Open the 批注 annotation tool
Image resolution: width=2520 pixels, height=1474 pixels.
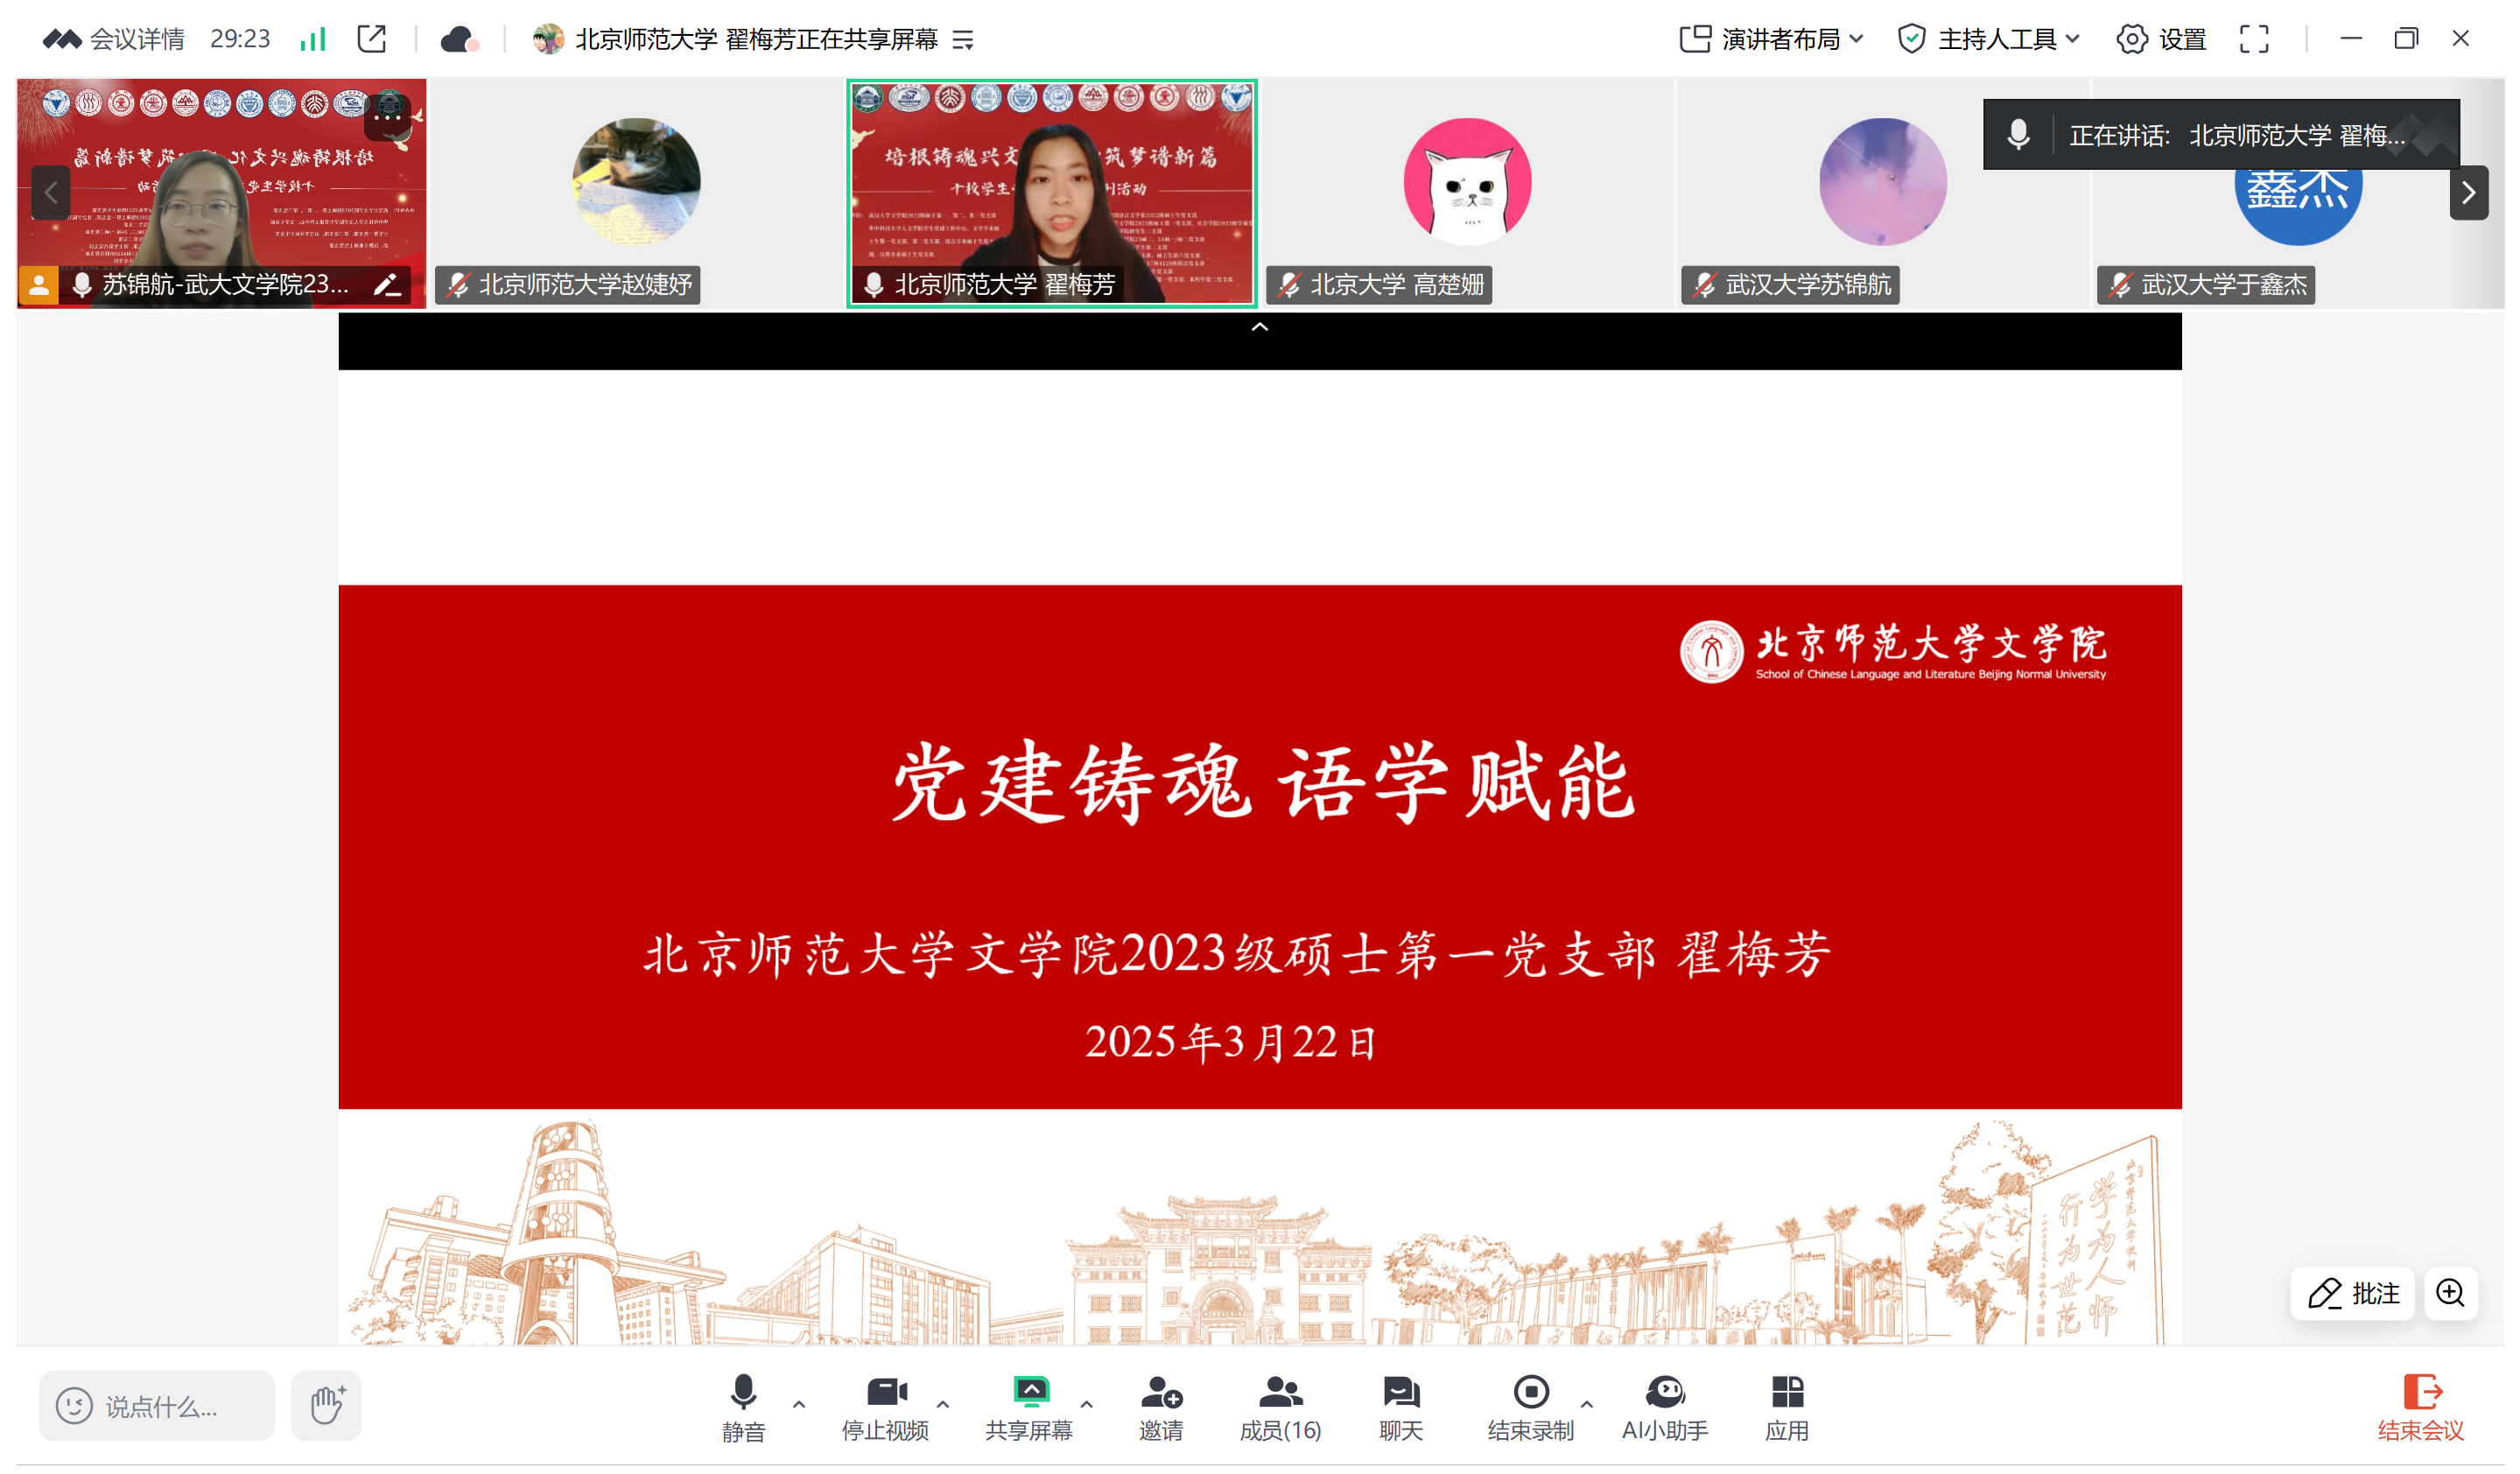coord(2352,1293)
